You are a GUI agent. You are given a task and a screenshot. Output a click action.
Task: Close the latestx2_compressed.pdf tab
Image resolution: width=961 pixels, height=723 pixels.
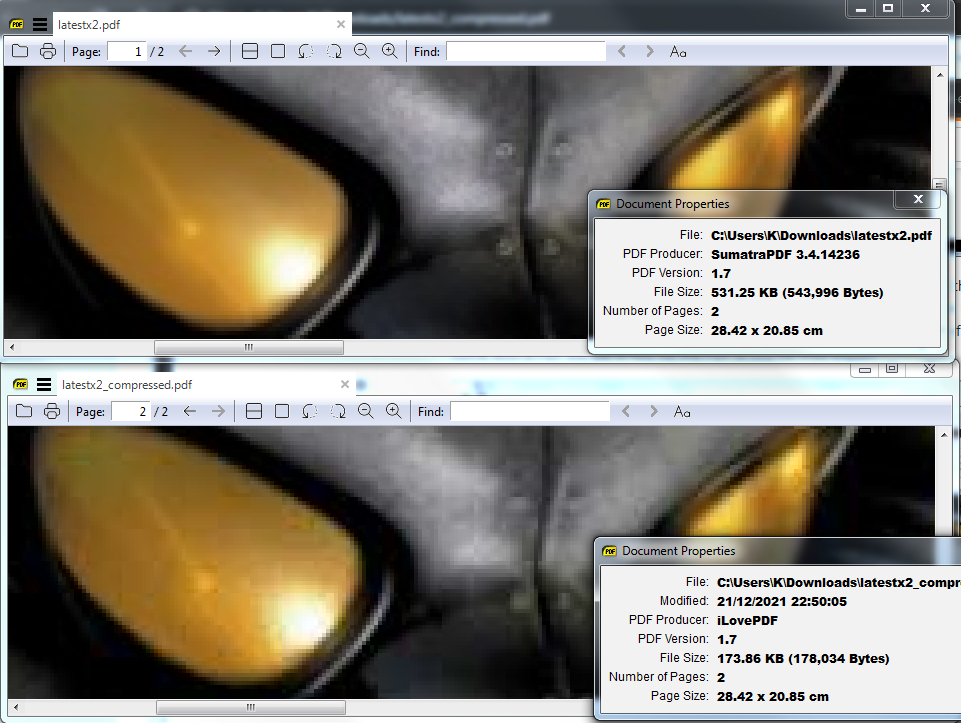(x=345, y=384)
